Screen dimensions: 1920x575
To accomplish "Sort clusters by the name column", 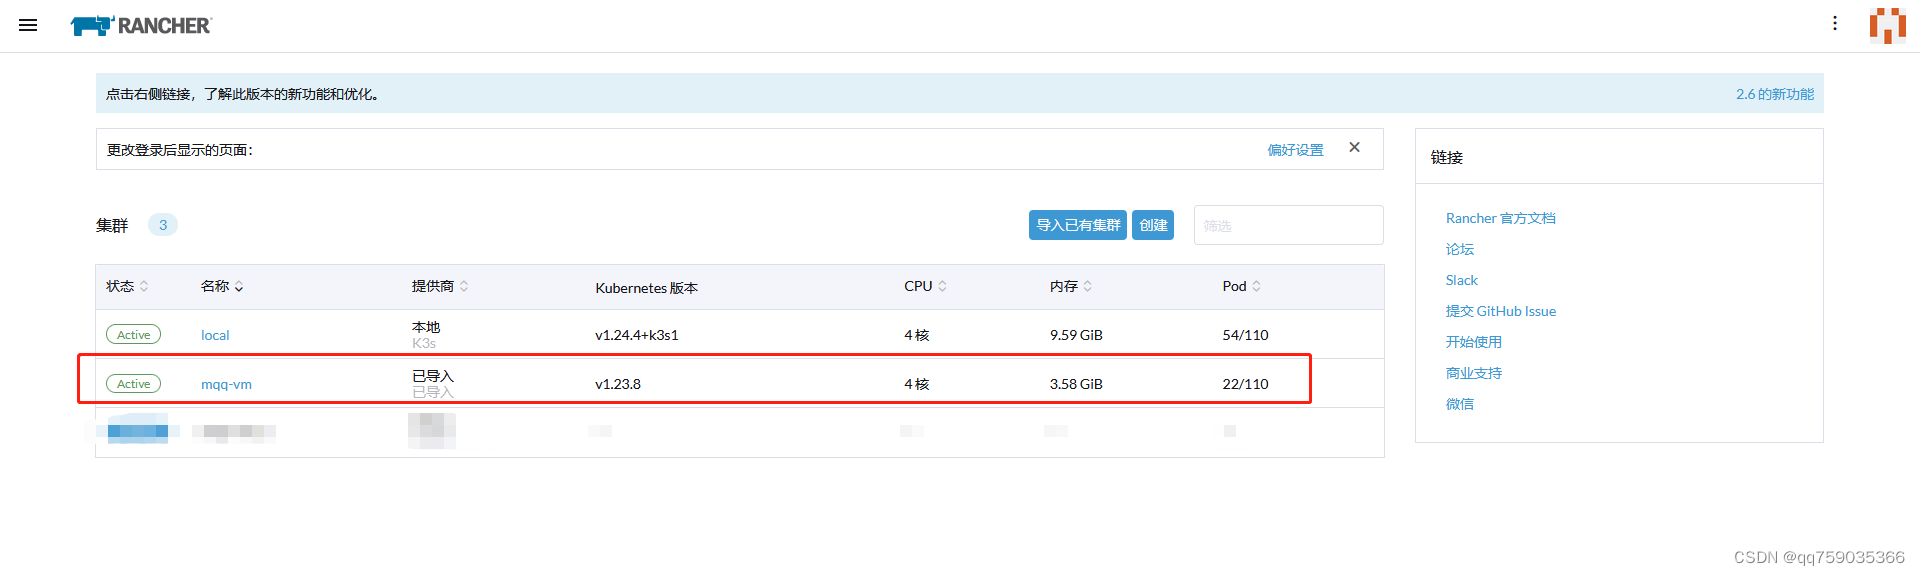I will (x=222, y=286).
